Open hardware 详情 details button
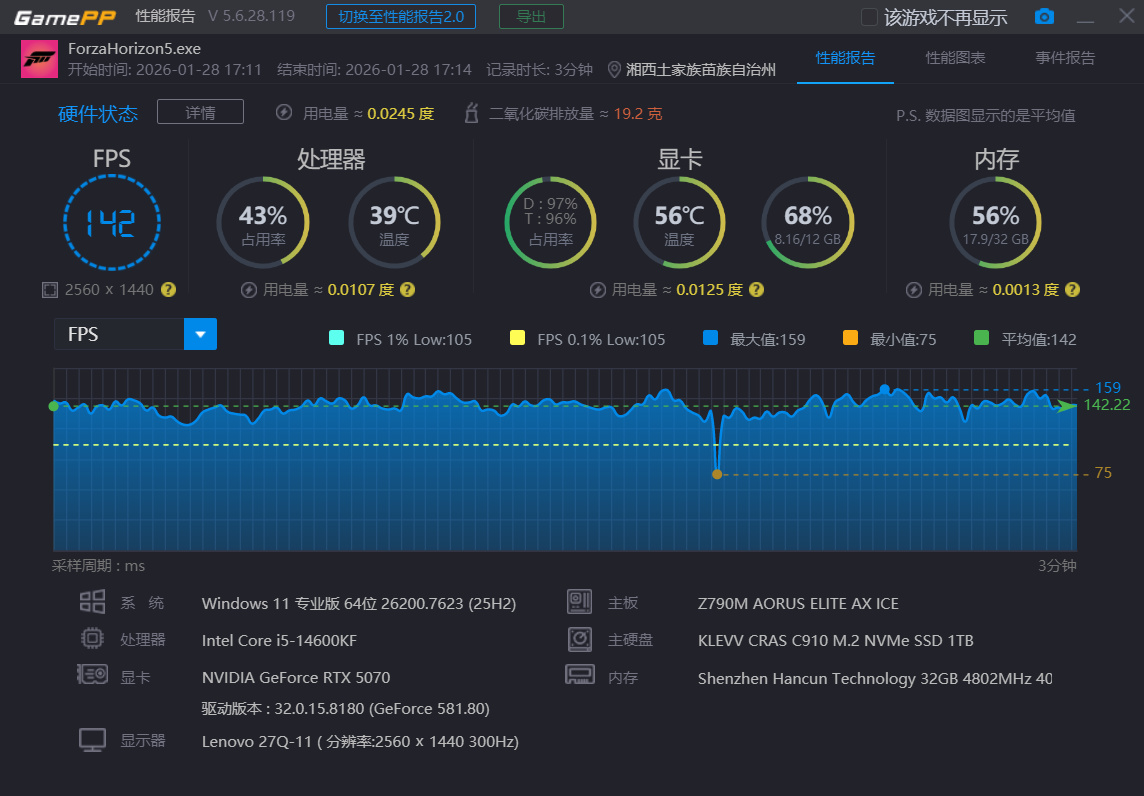The width and height of the screenshot is (1144, 796). (200, 112)
